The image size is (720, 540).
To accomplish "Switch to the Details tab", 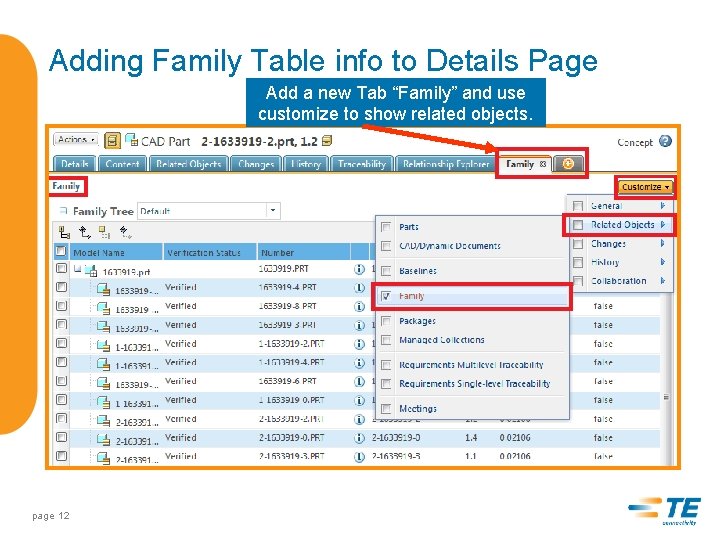I will [74, 164].
